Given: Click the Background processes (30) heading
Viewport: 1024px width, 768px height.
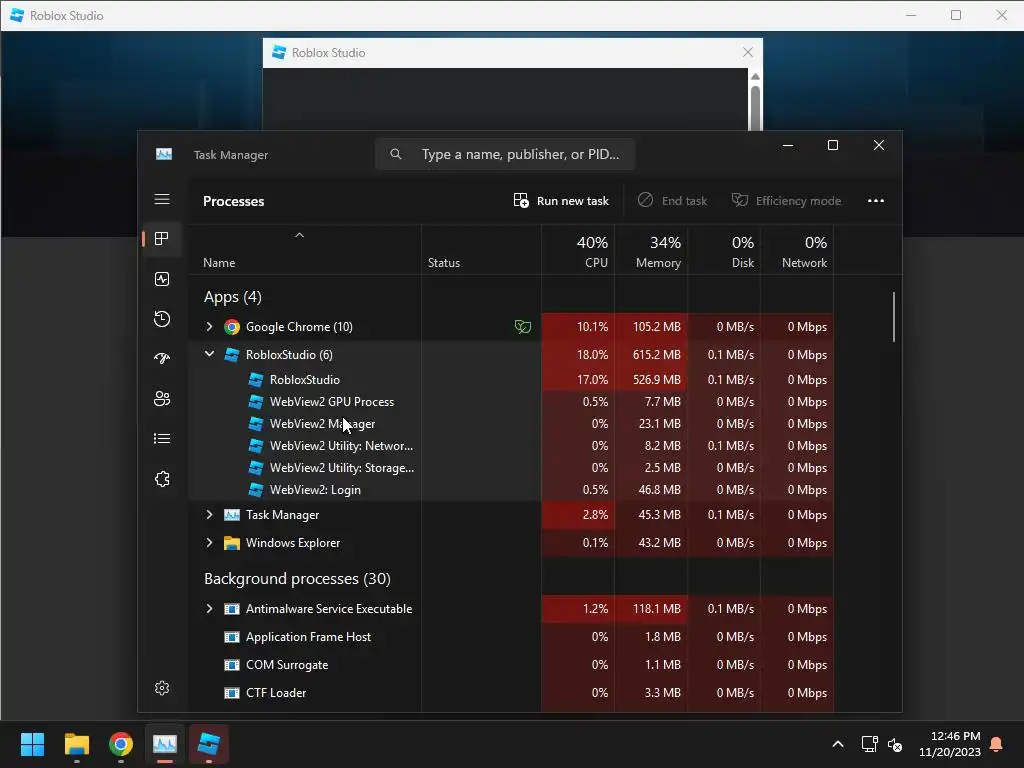Looking at the screenshot, I should (297, 579).
